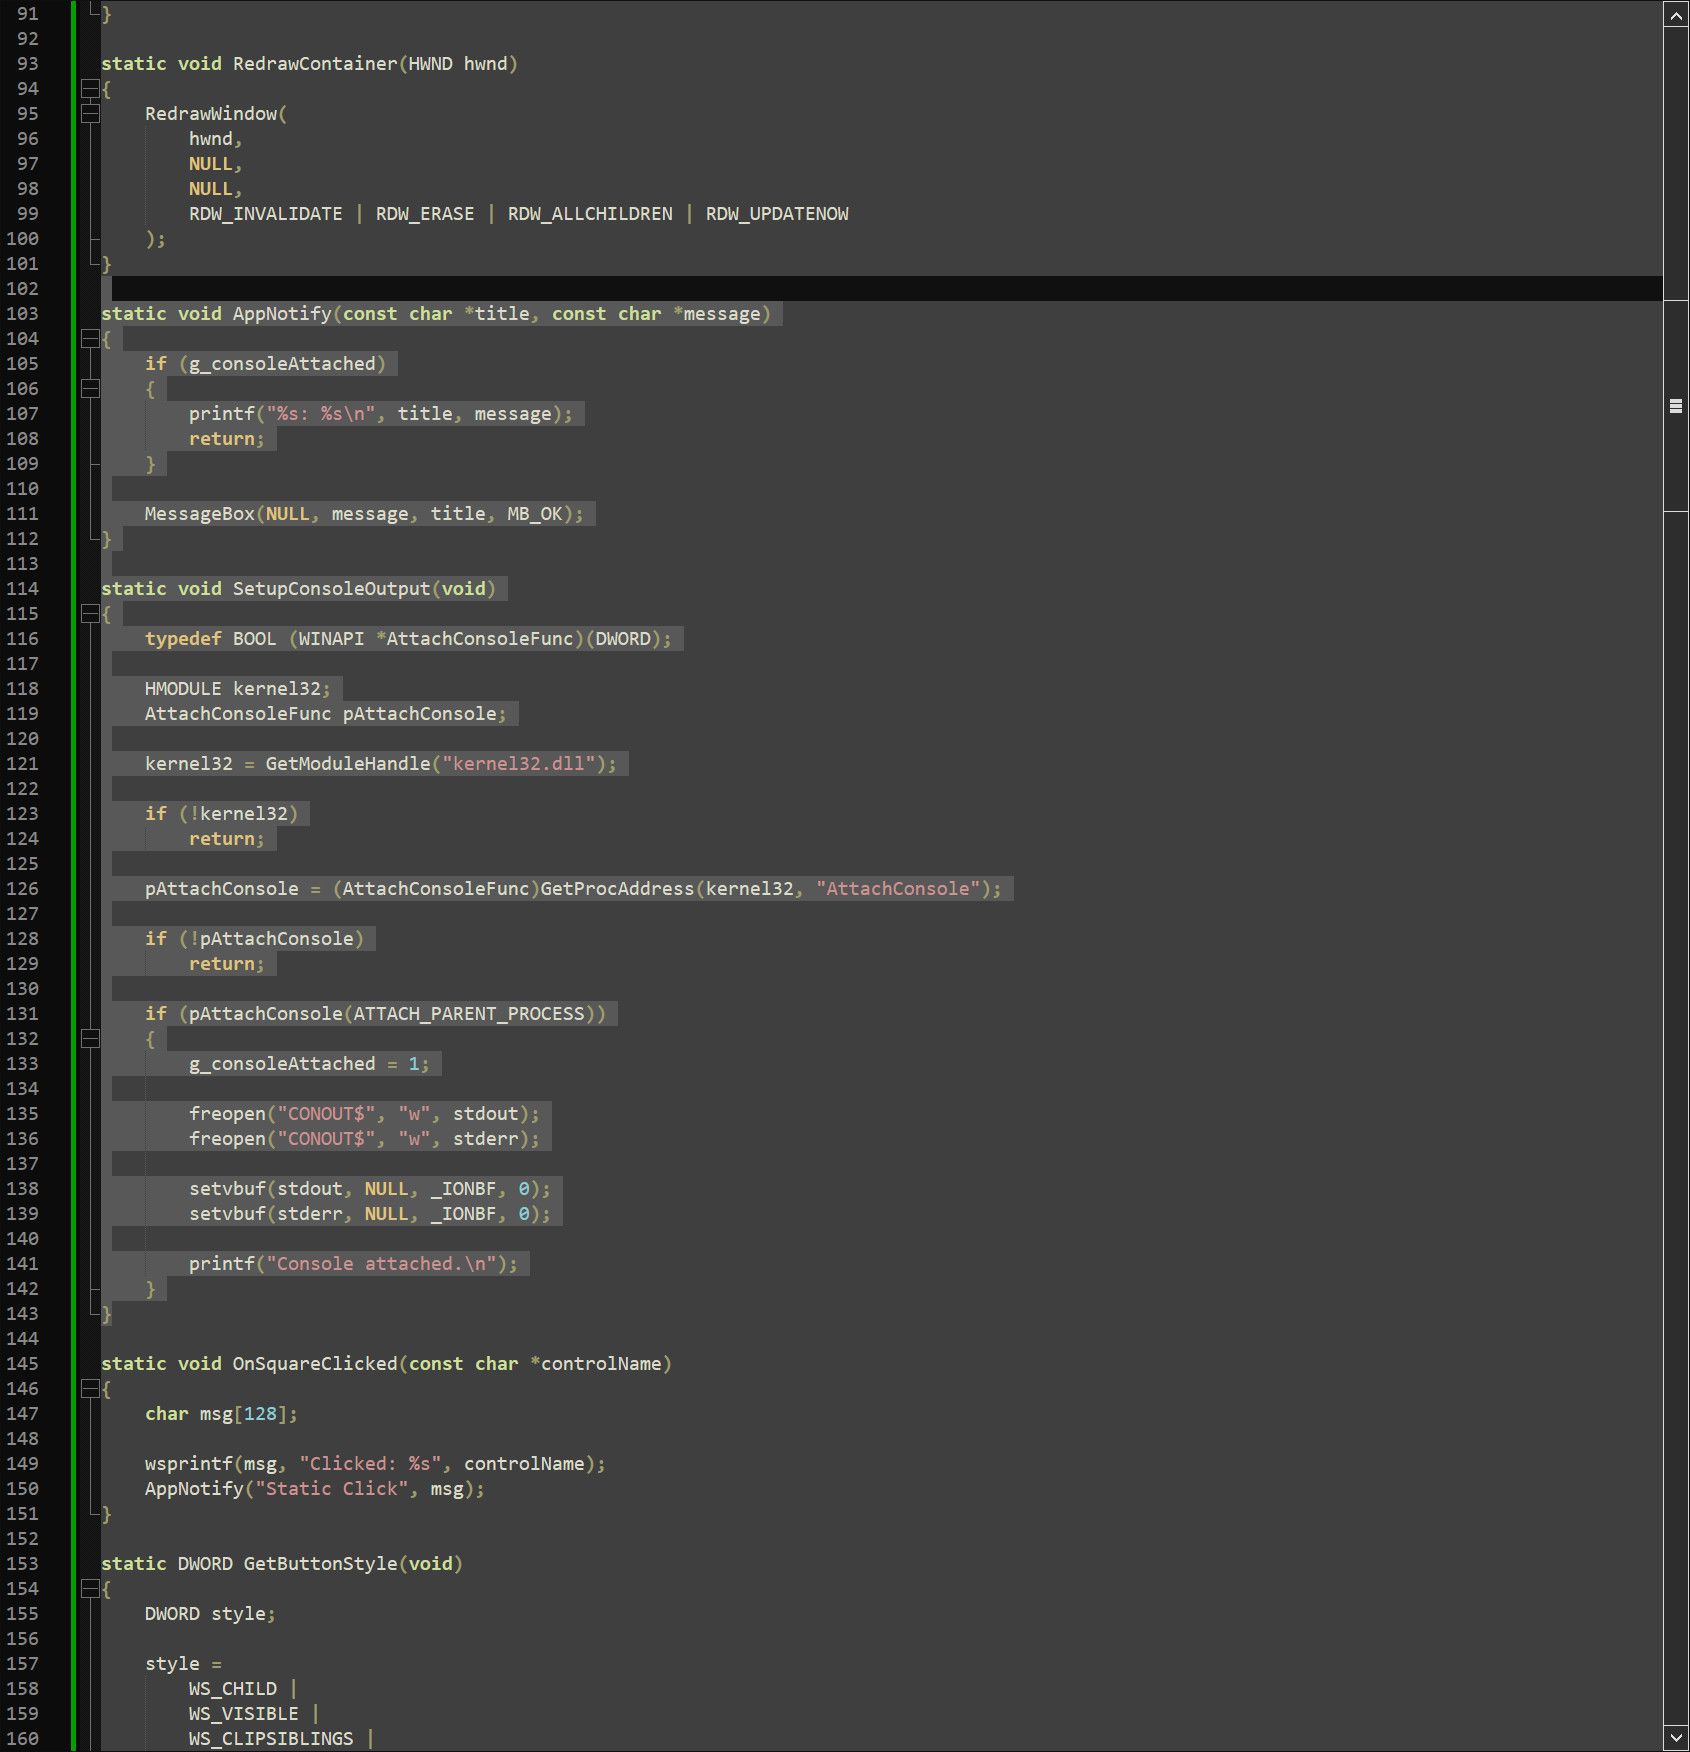Viewport: 1690px width, 1752px height.
Task: Collapse the RedrawContainer function fold at line 94
Action: tap(90, 89)
